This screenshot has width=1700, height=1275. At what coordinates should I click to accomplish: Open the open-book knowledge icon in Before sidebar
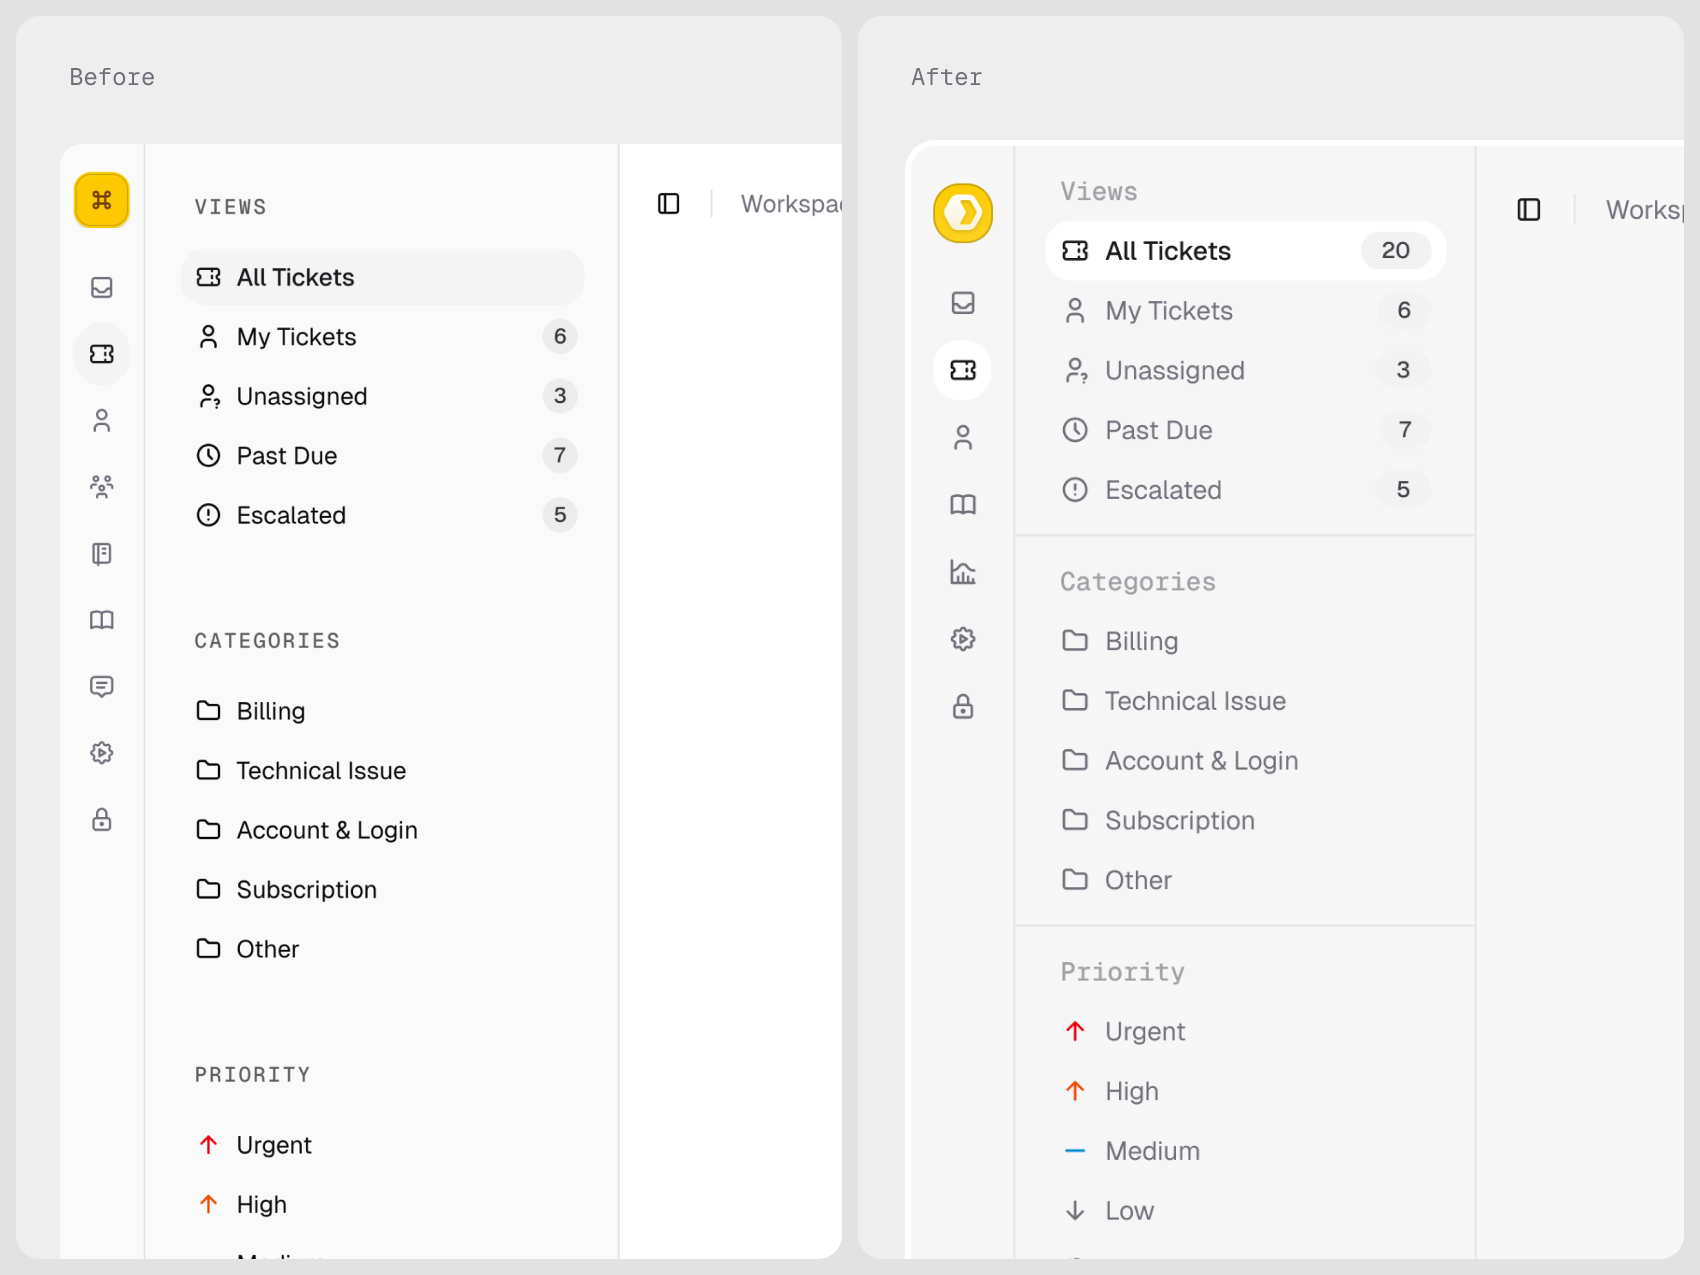click(x=102, y=620)
